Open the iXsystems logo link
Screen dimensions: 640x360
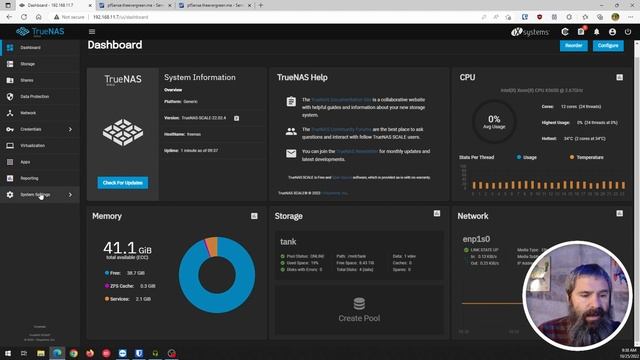pyautogui.click(x=530, y=32)
